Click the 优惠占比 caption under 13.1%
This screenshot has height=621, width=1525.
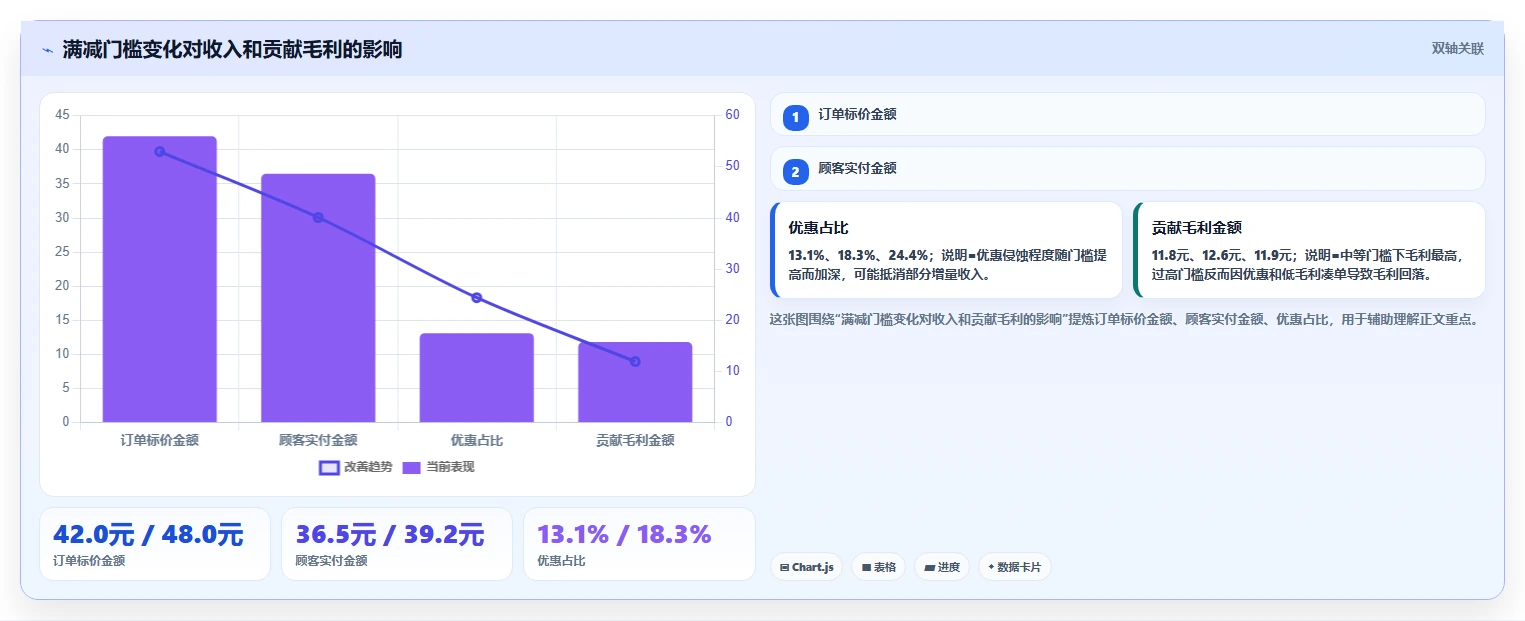[x=561, y=561]
